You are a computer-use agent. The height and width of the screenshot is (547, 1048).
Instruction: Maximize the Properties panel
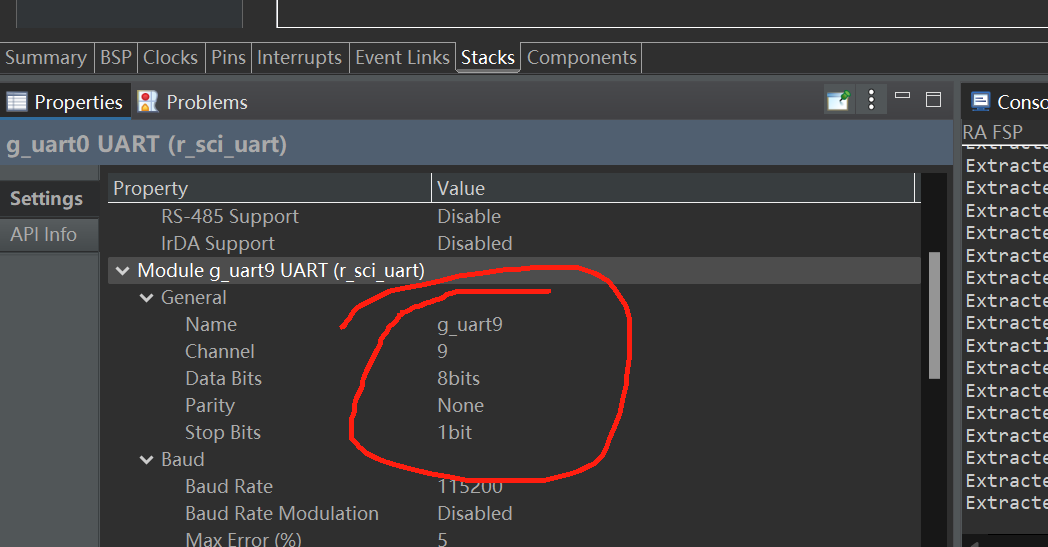pyautogui.click(x=933, y=100)
